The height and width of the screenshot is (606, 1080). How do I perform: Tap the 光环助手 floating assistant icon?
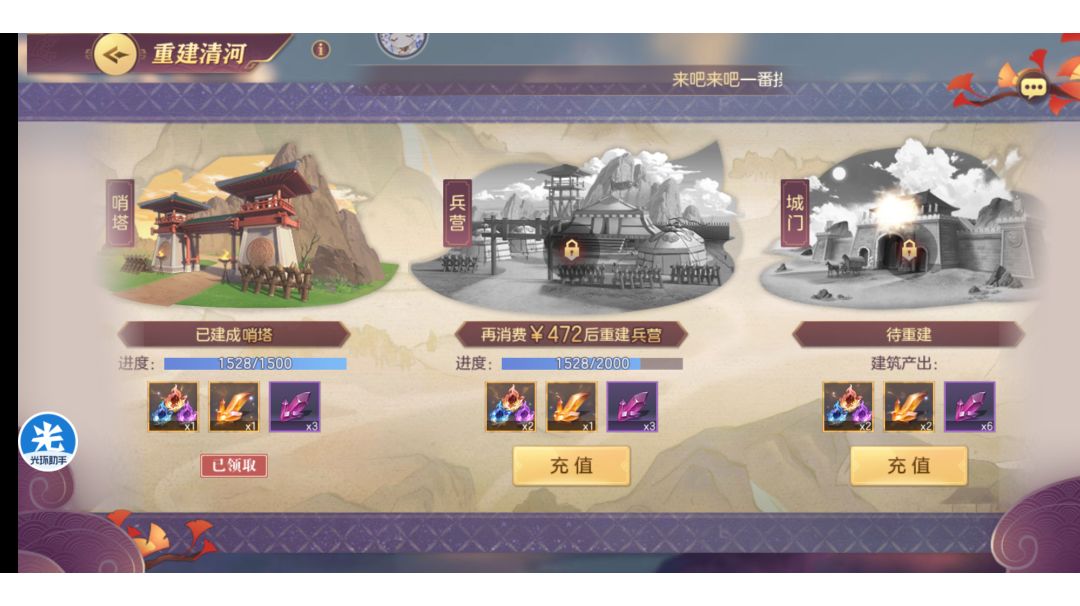point(48,441)
